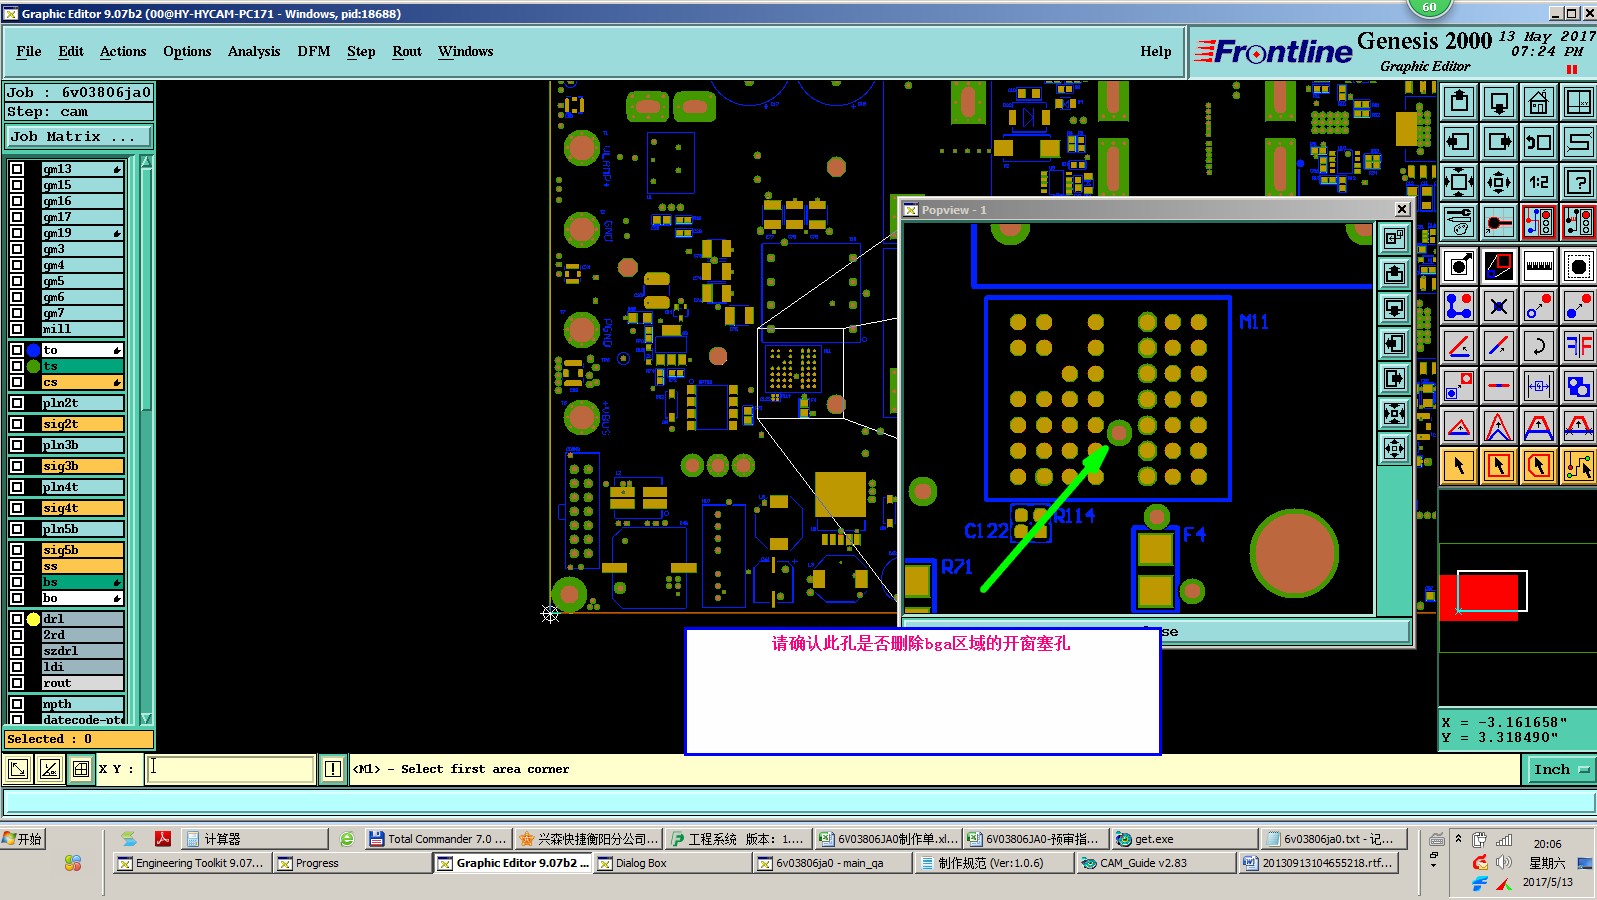Select the rout layer name
1597x900 pixels.
(x=82, y=683)
